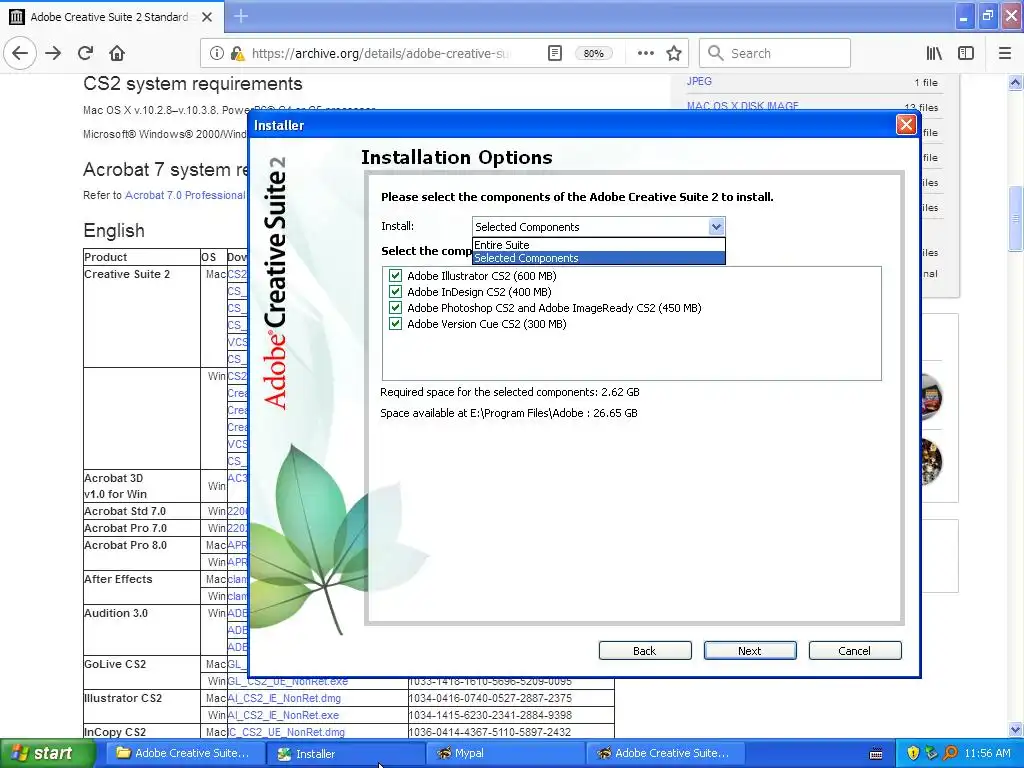Image resolution: width=1024 pixels, height=768 pixels.
Task: Click the taskbar clock showing 11:56 AM
Action: coord(987,753)
